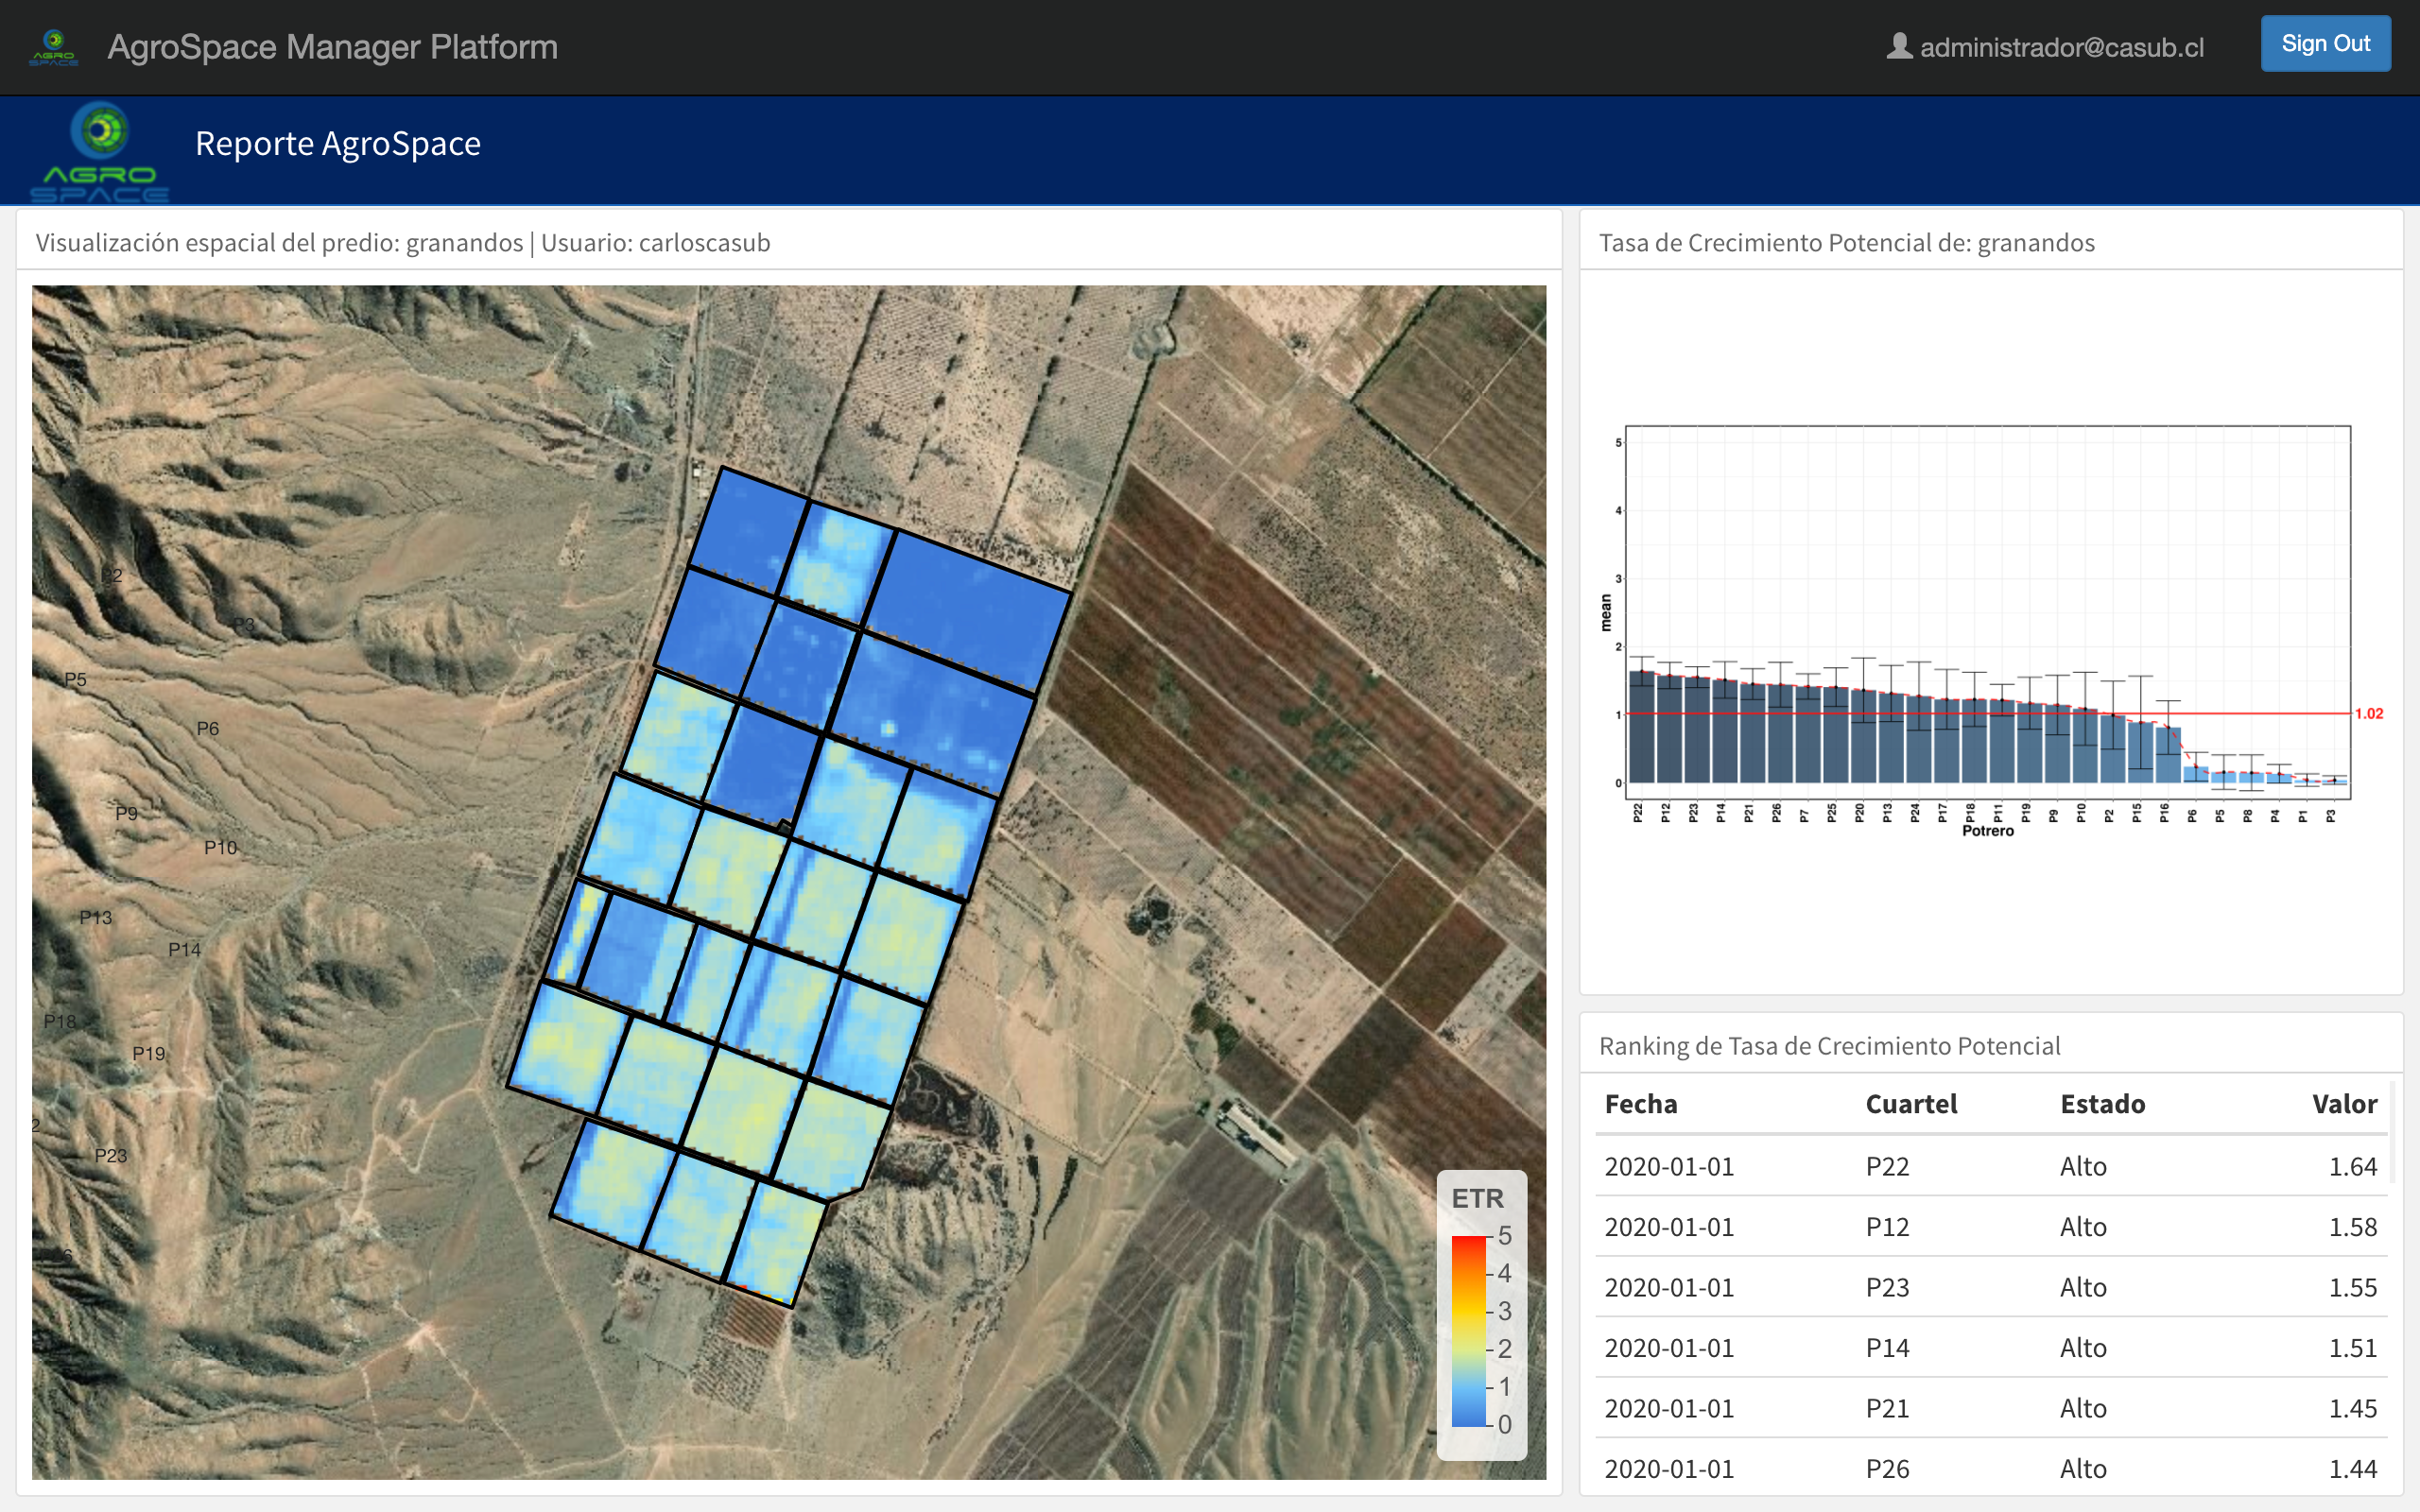Click the administrador@casub.cl account link
Image resolution: width=2420 pixels, height=1512 pixels.
(x=2061, y=47)
